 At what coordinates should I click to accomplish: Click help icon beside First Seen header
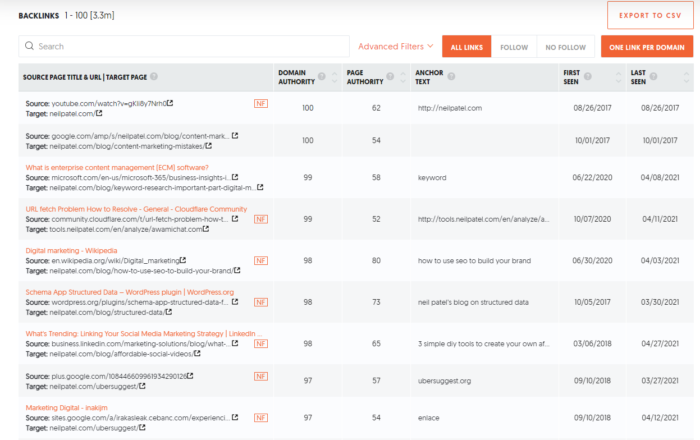point(588,76)
